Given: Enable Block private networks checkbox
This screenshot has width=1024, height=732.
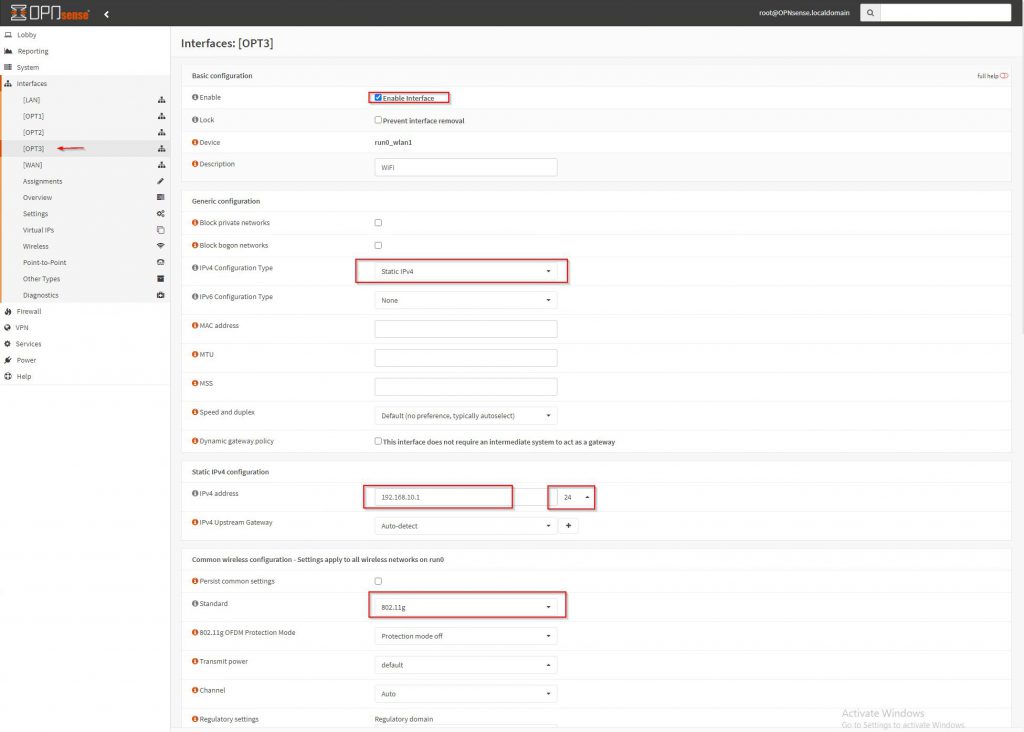Looking at the screenshot, I should click(378, 223).
